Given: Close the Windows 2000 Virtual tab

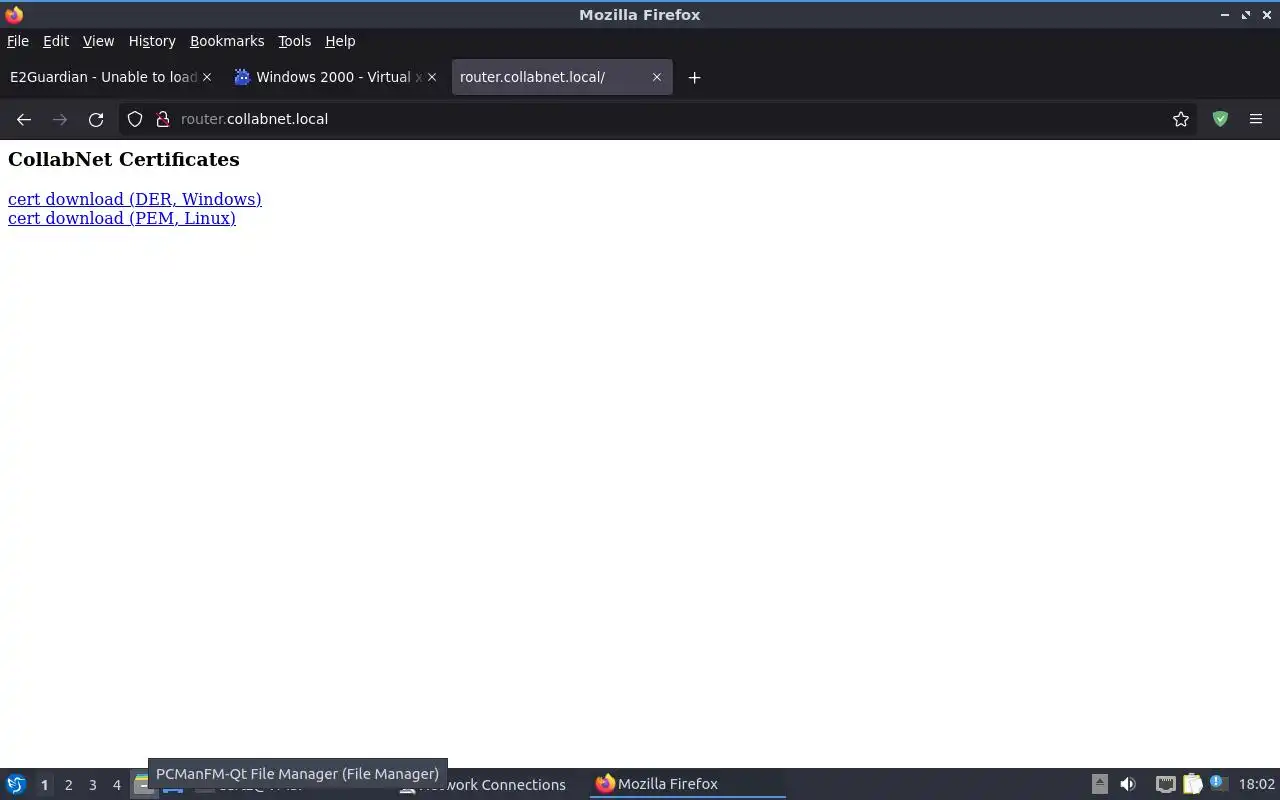Looking at the screenshot, I should (x=432, y=77).
